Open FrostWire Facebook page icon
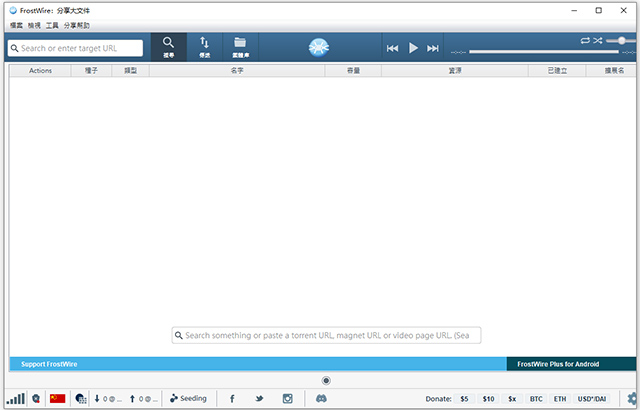 point(232,399)
